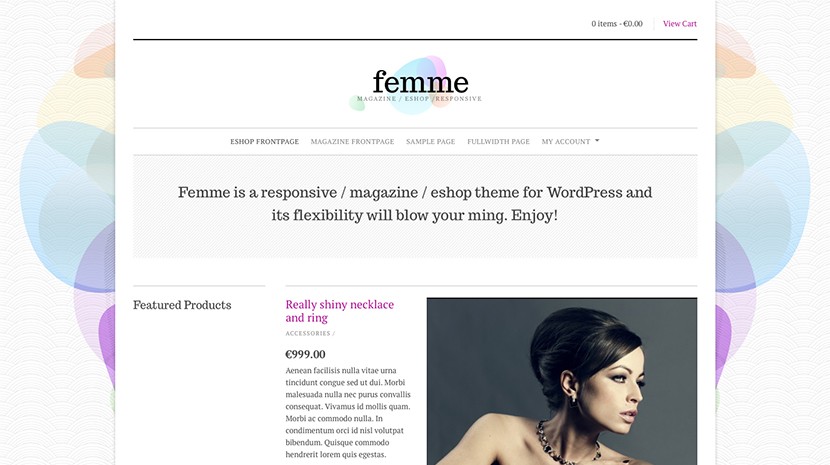This screenshot has width=830, height=465.
Task: Open the Really shiny necklace and ring product title
Action: 339,311
